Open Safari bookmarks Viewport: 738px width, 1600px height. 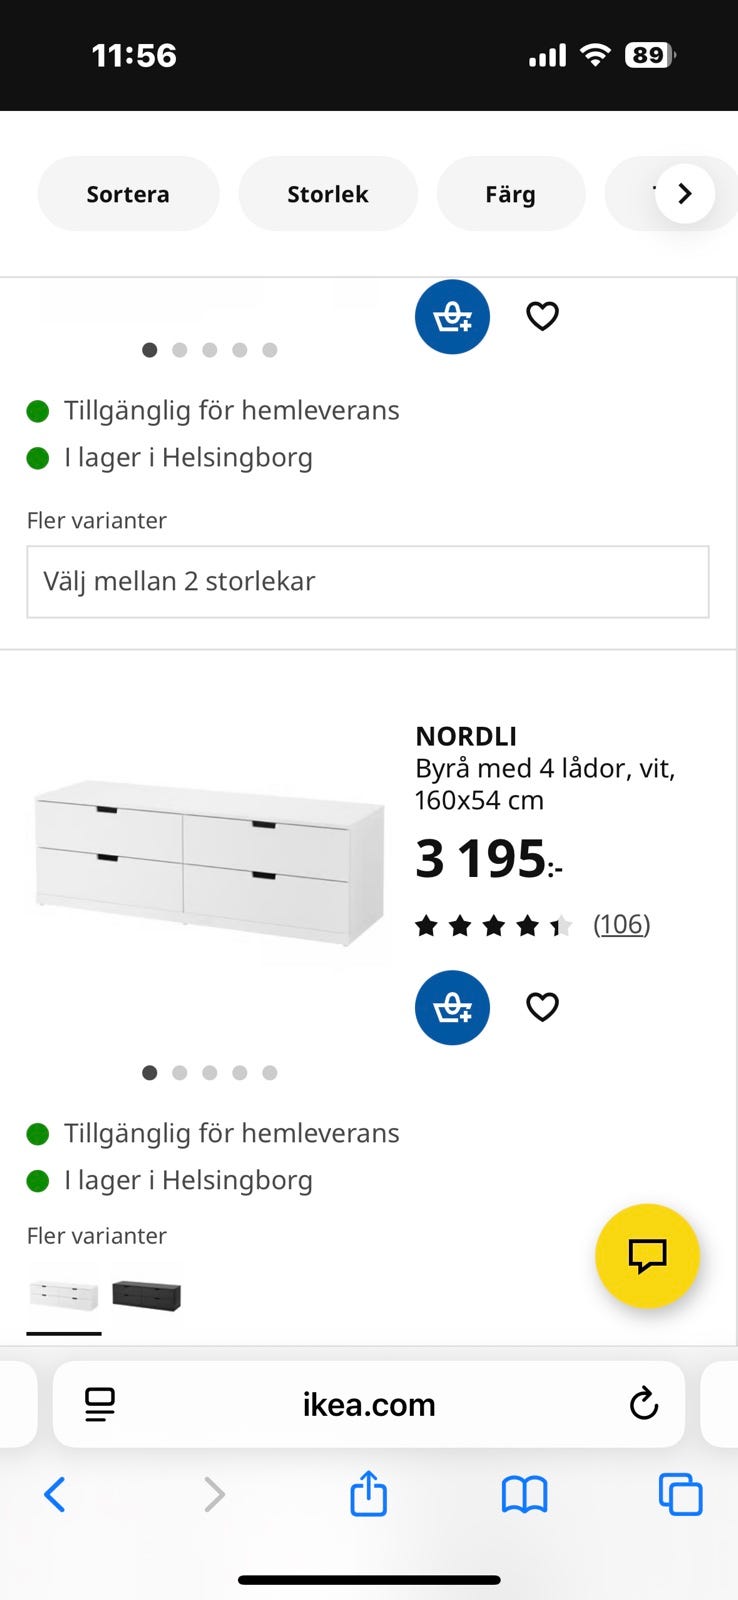524,1494
